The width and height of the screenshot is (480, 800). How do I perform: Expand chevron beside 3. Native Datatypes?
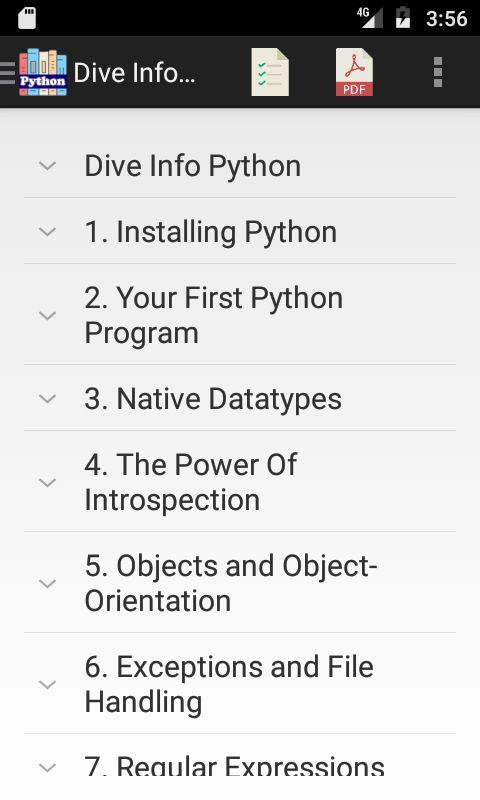[47, 398]
